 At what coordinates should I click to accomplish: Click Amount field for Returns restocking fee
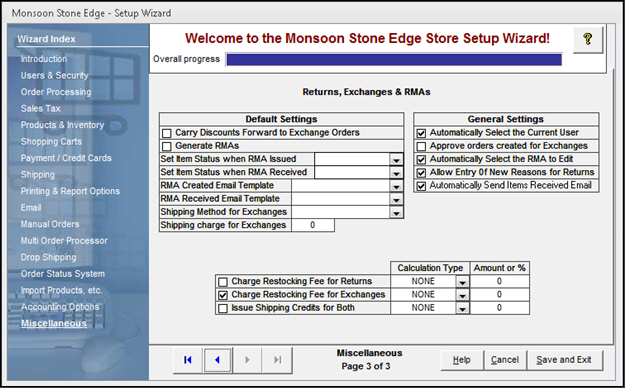[499, 282]
